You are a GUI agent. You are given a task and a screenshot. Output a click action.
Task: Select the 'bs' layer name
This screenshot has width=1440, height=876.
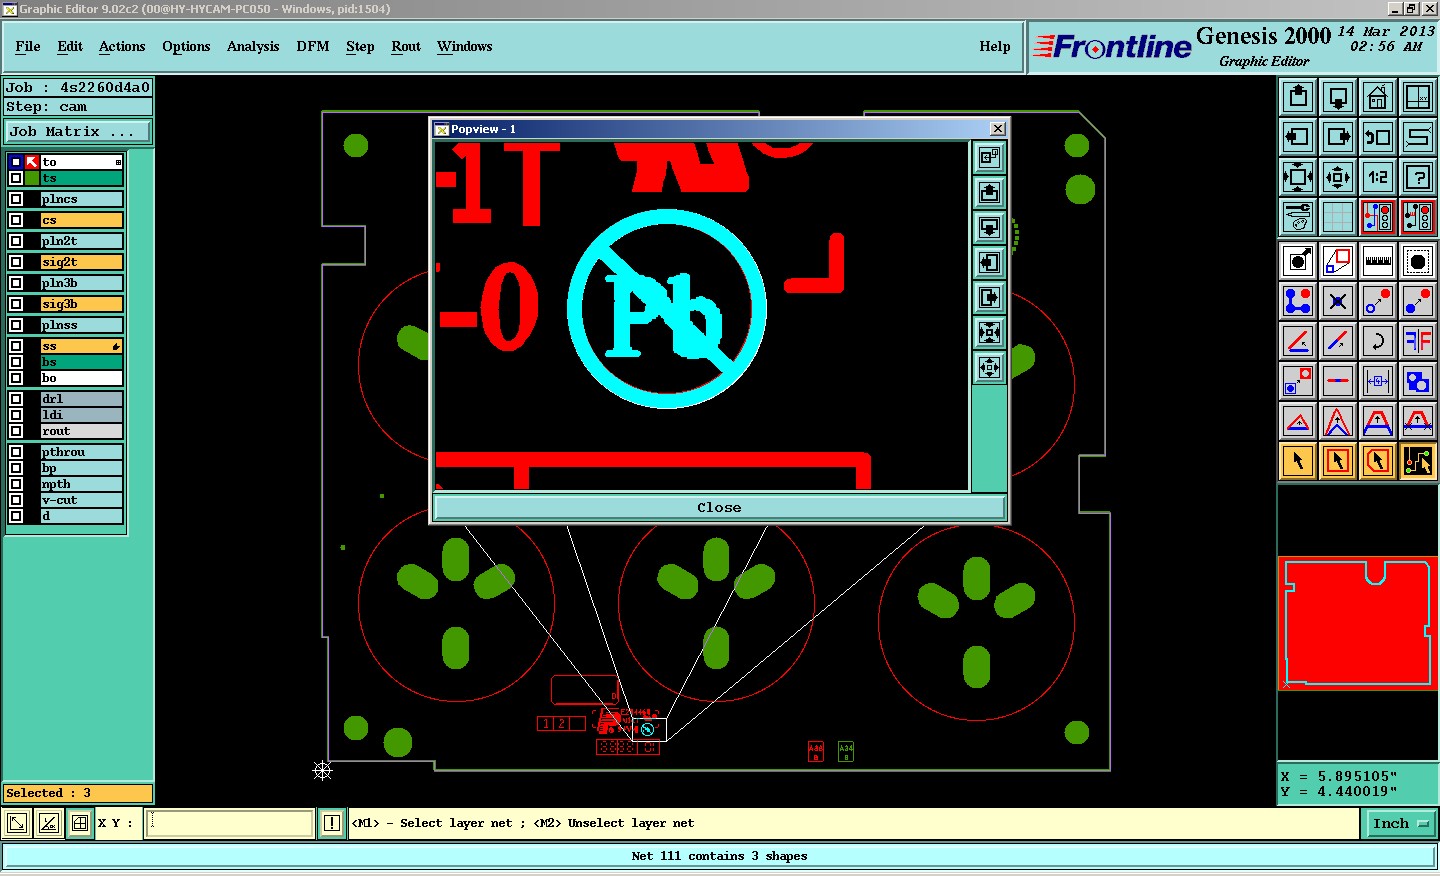click(x=82, y=362)
